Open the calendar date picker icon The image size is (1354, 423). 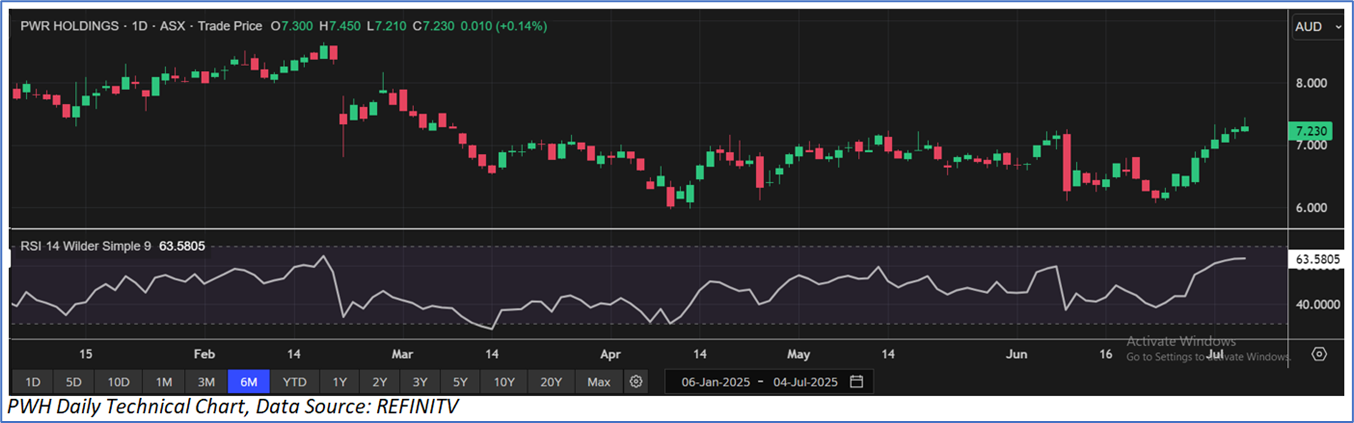pyautogui.click(x=856, y=382)
